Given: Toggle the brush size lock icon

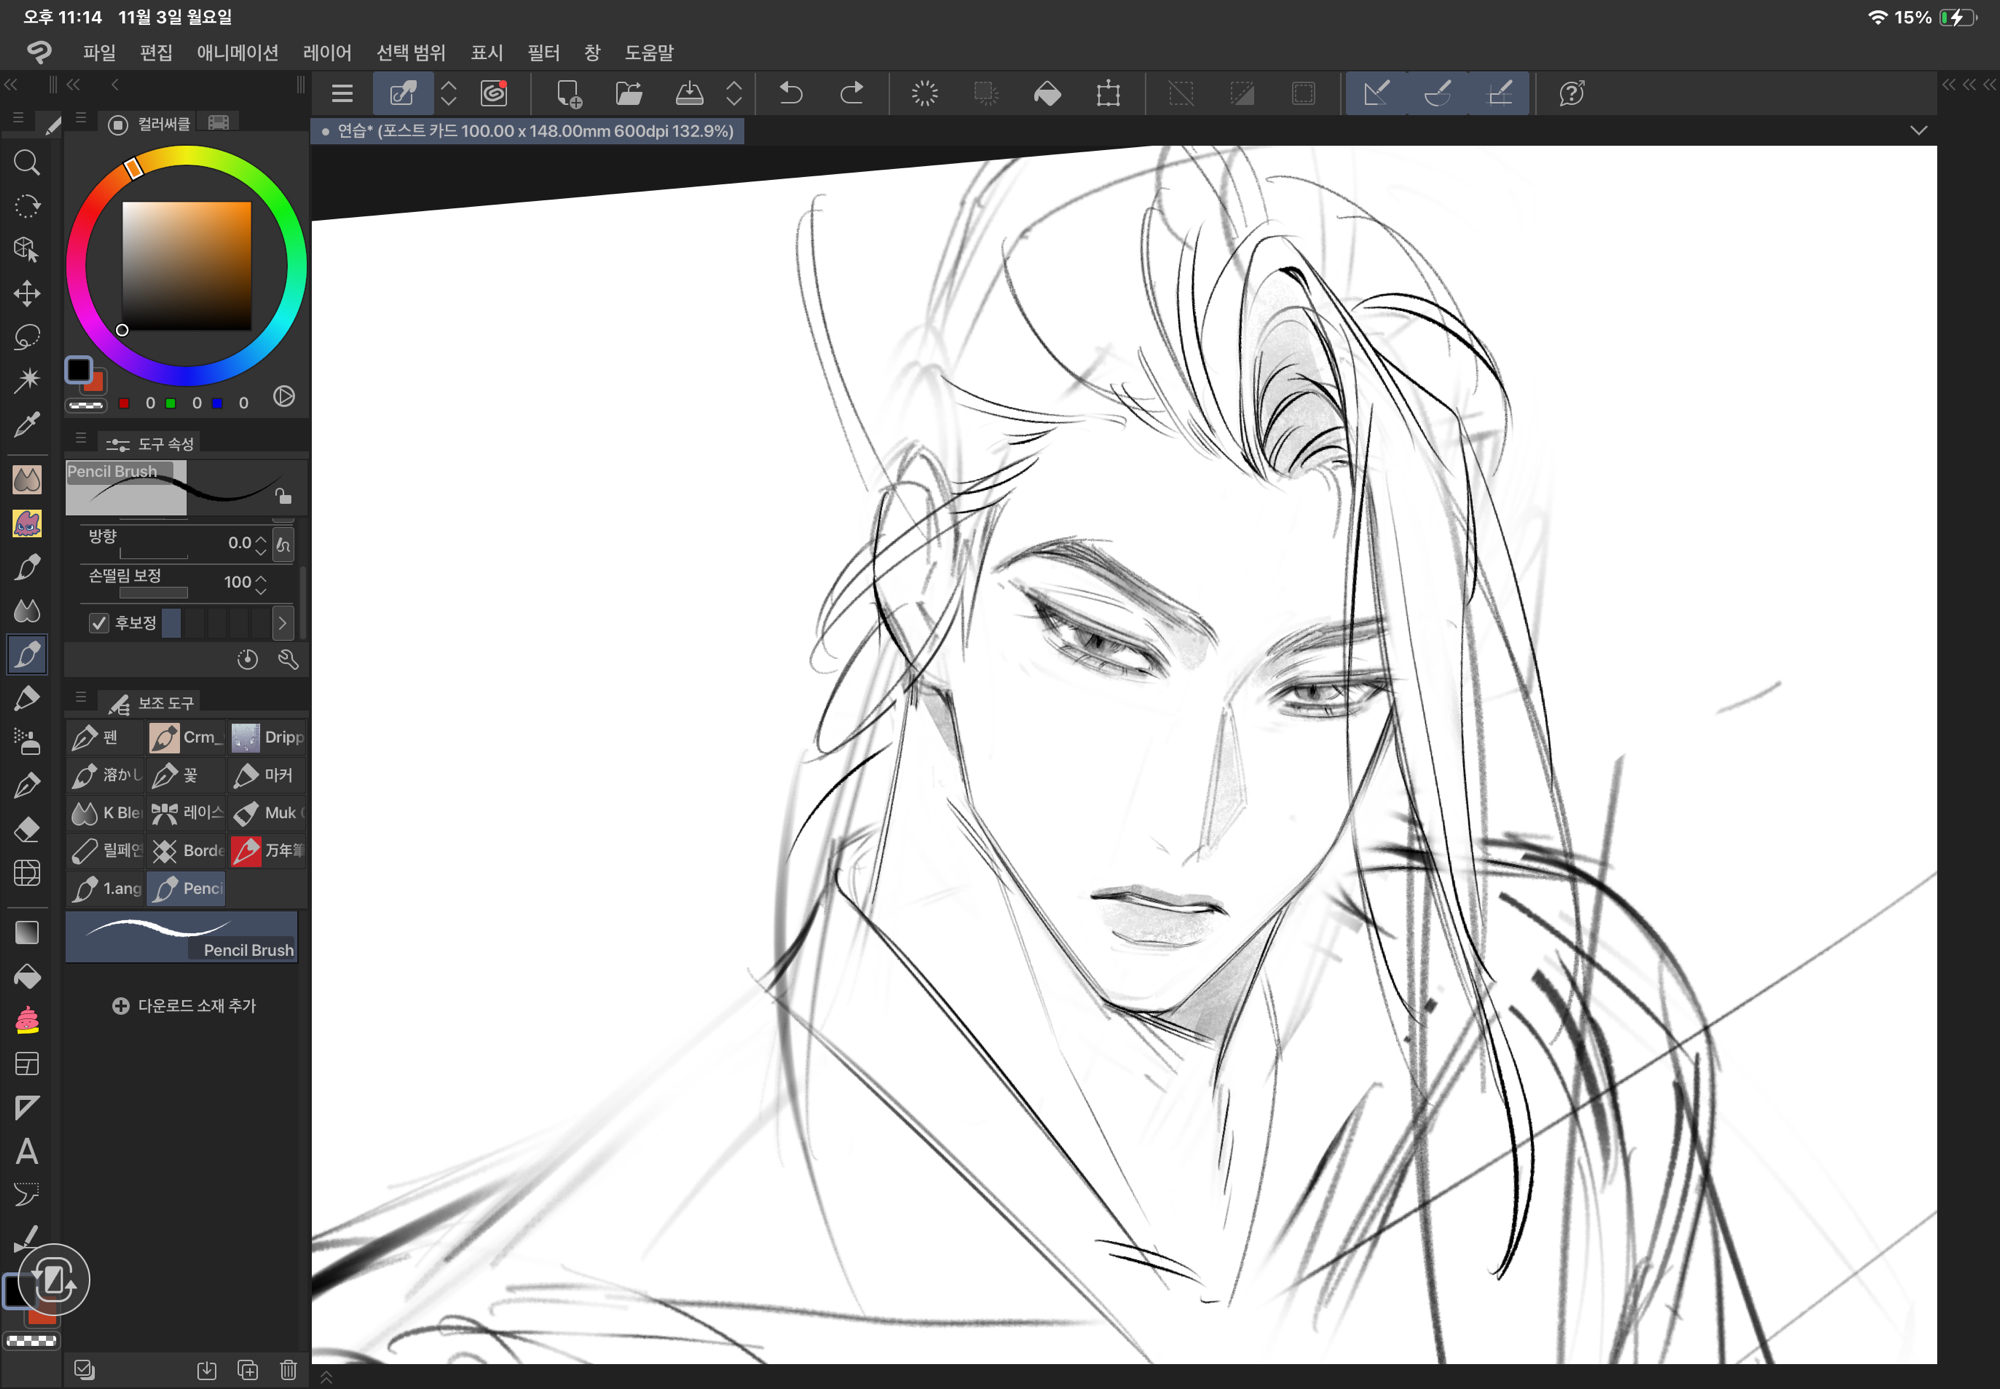Looking at the screenshot, I should pos(284,496).
